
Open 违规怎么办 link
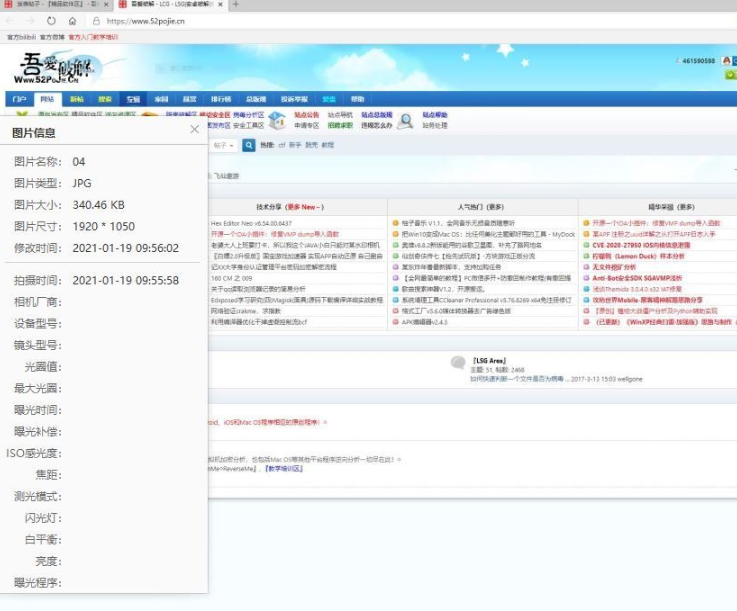376,126
